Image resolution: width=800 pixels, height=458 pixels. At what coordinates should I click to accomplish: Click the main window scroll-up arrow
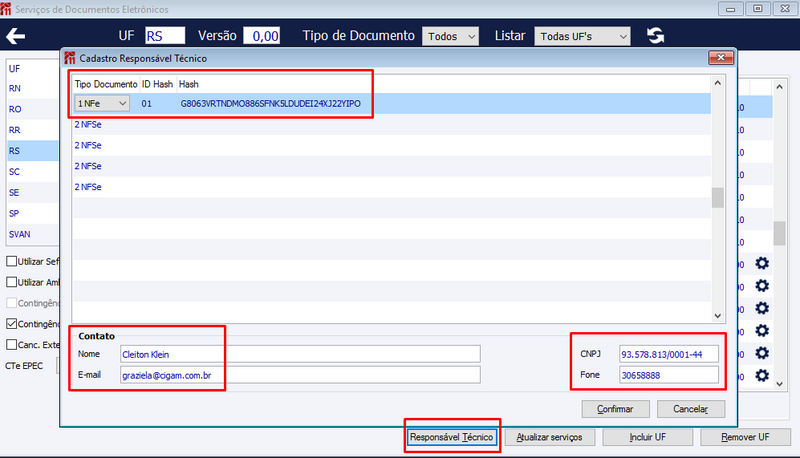[779, 87]
